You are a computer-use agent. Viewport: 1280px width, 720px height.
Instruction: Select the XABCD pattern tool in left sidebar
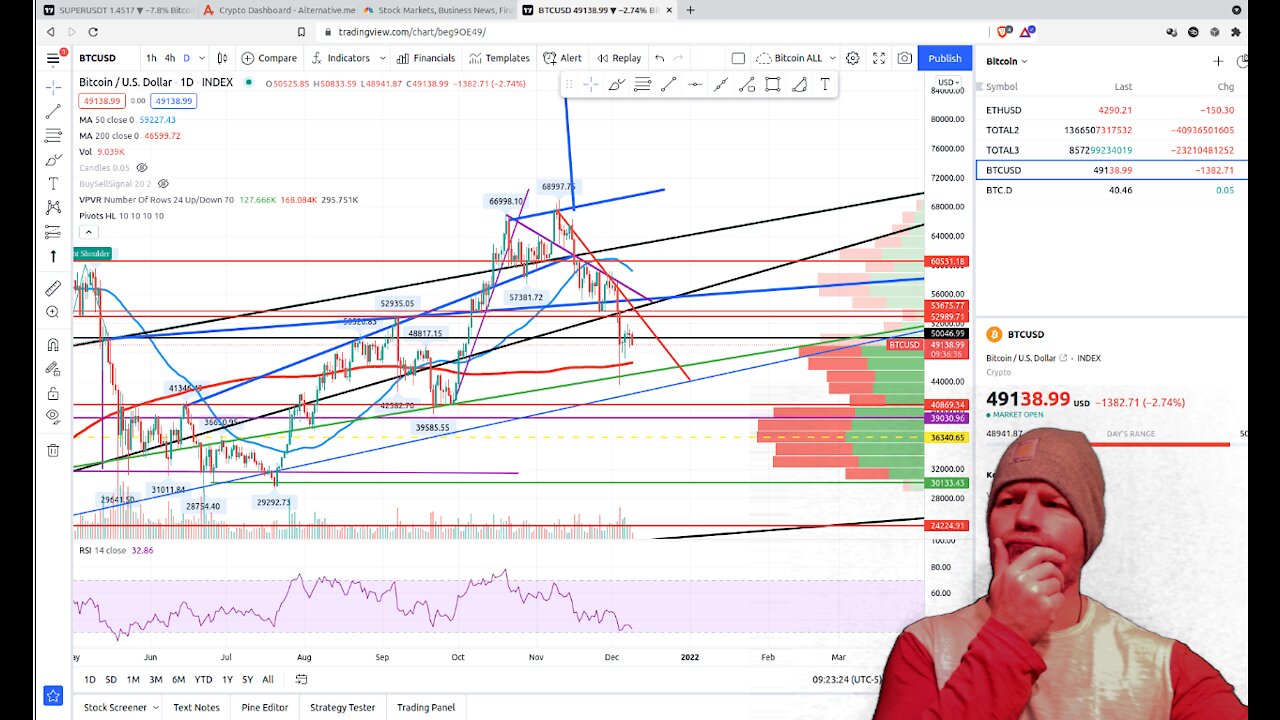coord(53,208)
